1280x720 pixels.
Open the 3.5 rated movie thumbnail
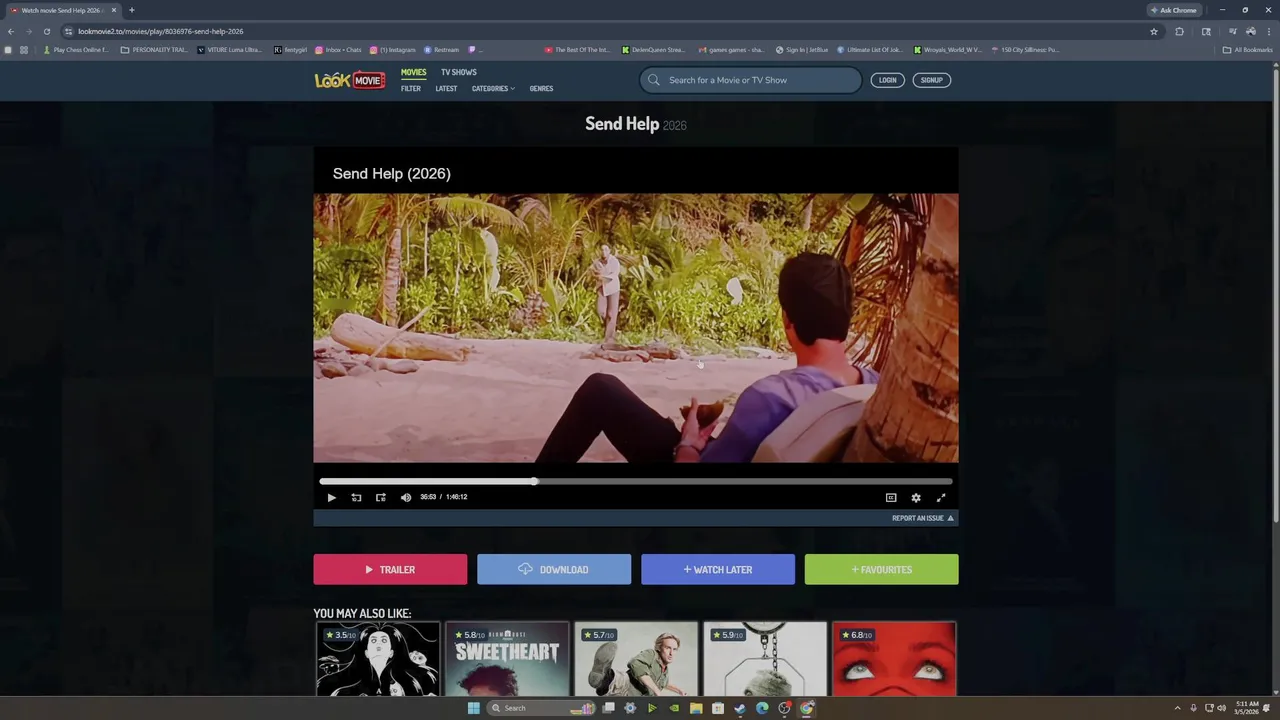tap(378, 658)
